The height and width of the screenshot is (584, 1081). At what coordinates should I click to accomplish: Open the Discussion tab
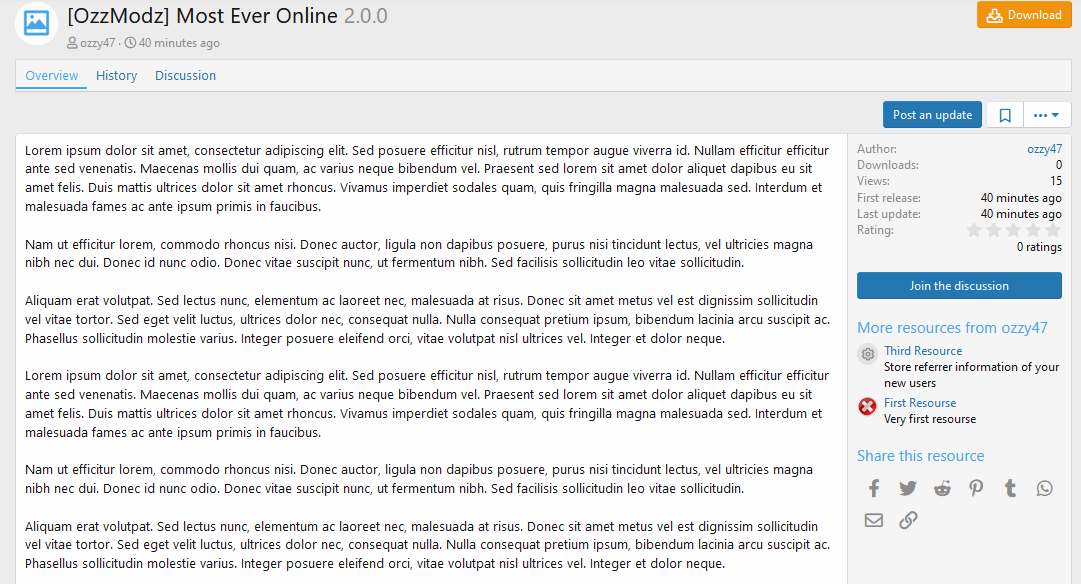[x=185, y=76]
